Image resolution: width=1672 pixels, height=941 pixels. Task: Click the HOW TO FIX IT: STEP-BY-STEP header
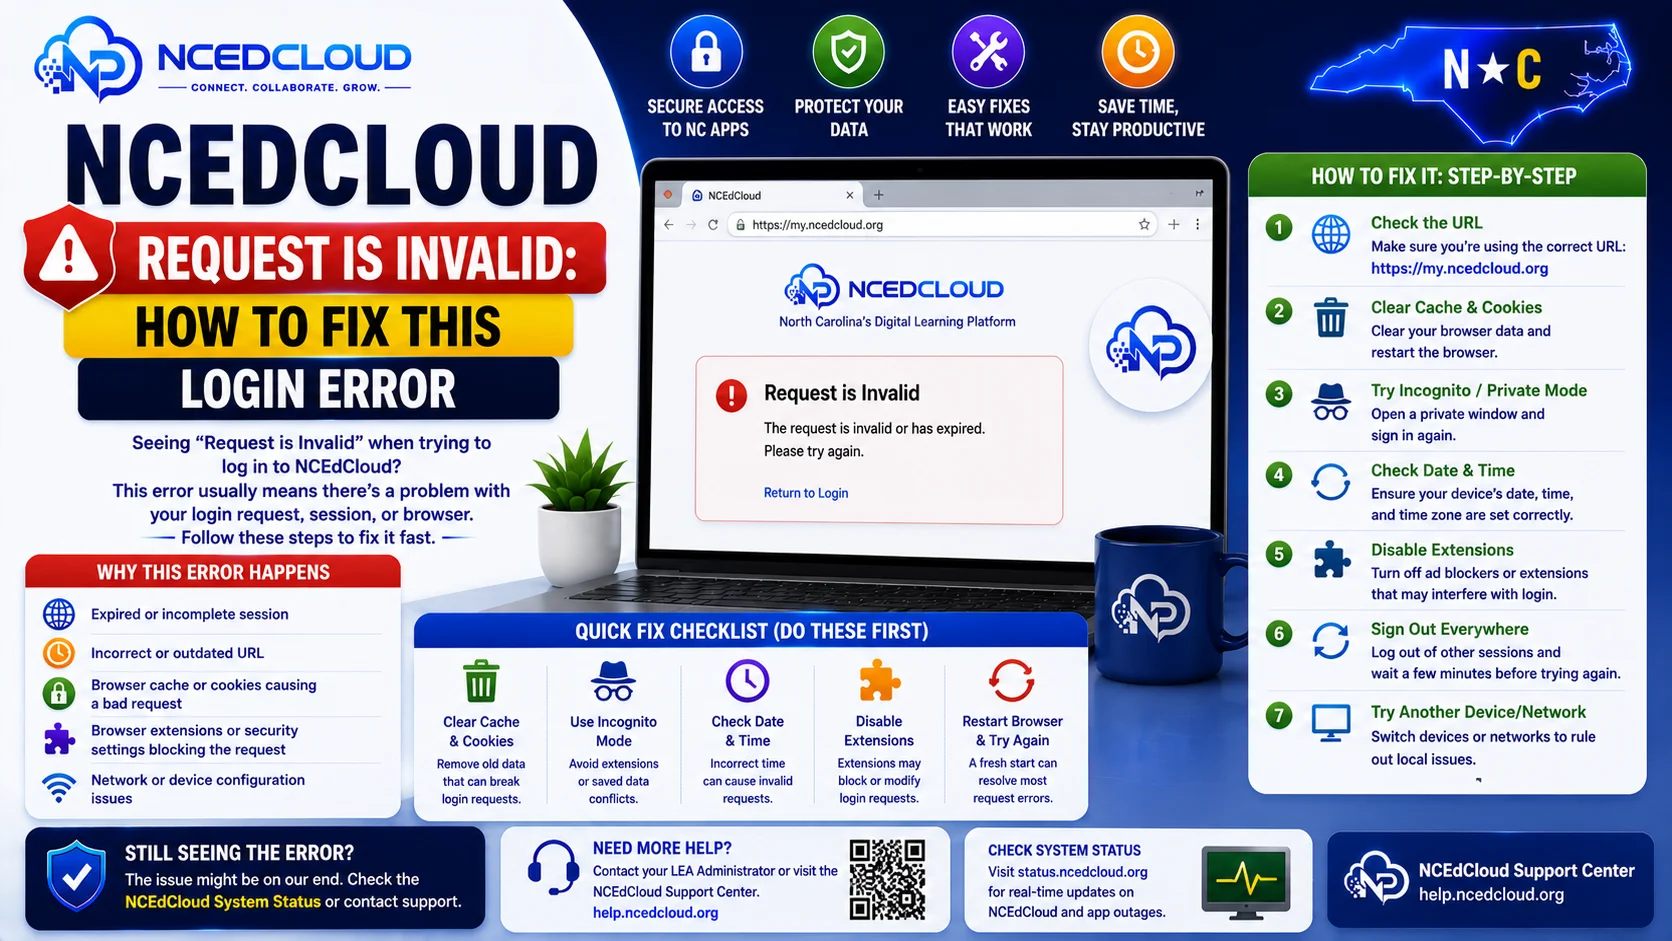[x=1445, y=176]
